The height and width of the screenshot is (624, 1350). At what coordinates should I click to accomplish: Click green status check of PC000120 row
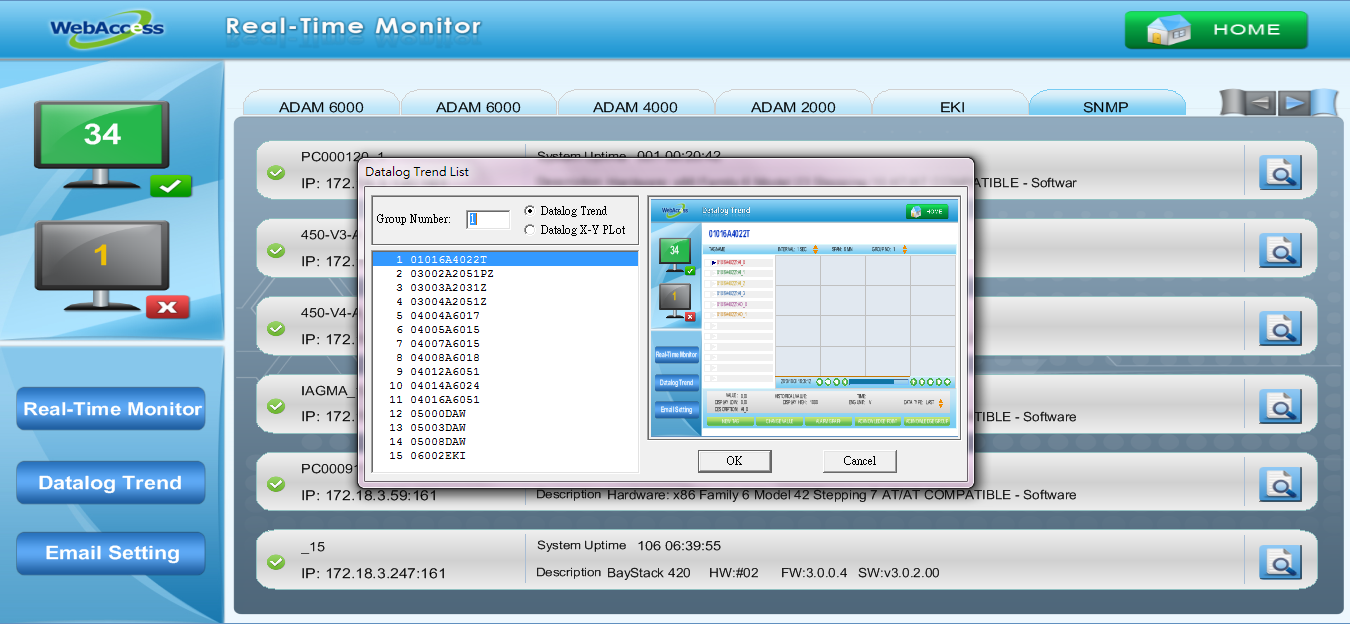tap(276, 172)
